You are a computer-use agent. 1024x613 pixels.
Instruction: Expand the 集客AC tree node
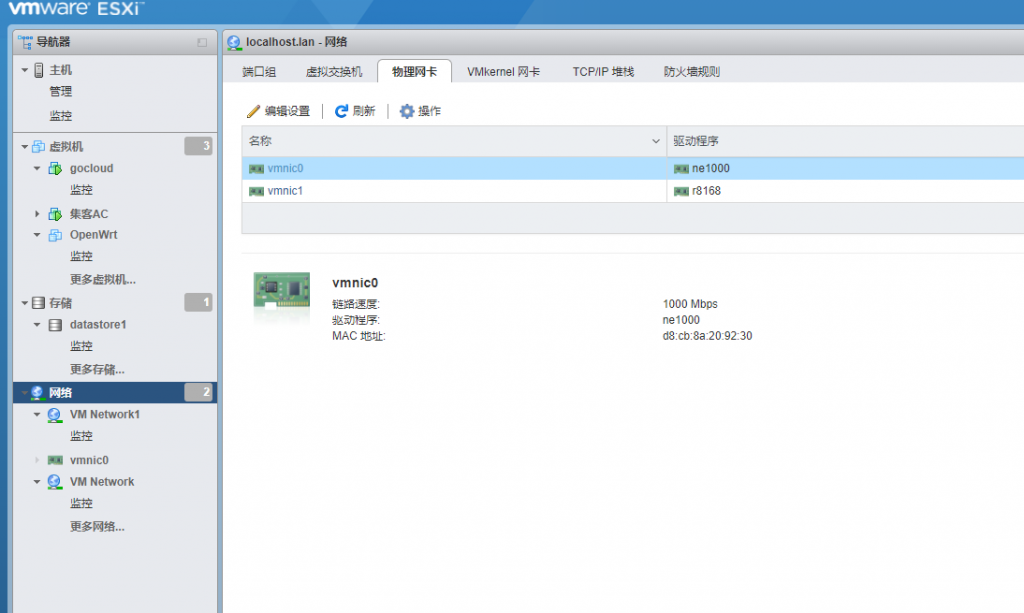click(37, 213)
